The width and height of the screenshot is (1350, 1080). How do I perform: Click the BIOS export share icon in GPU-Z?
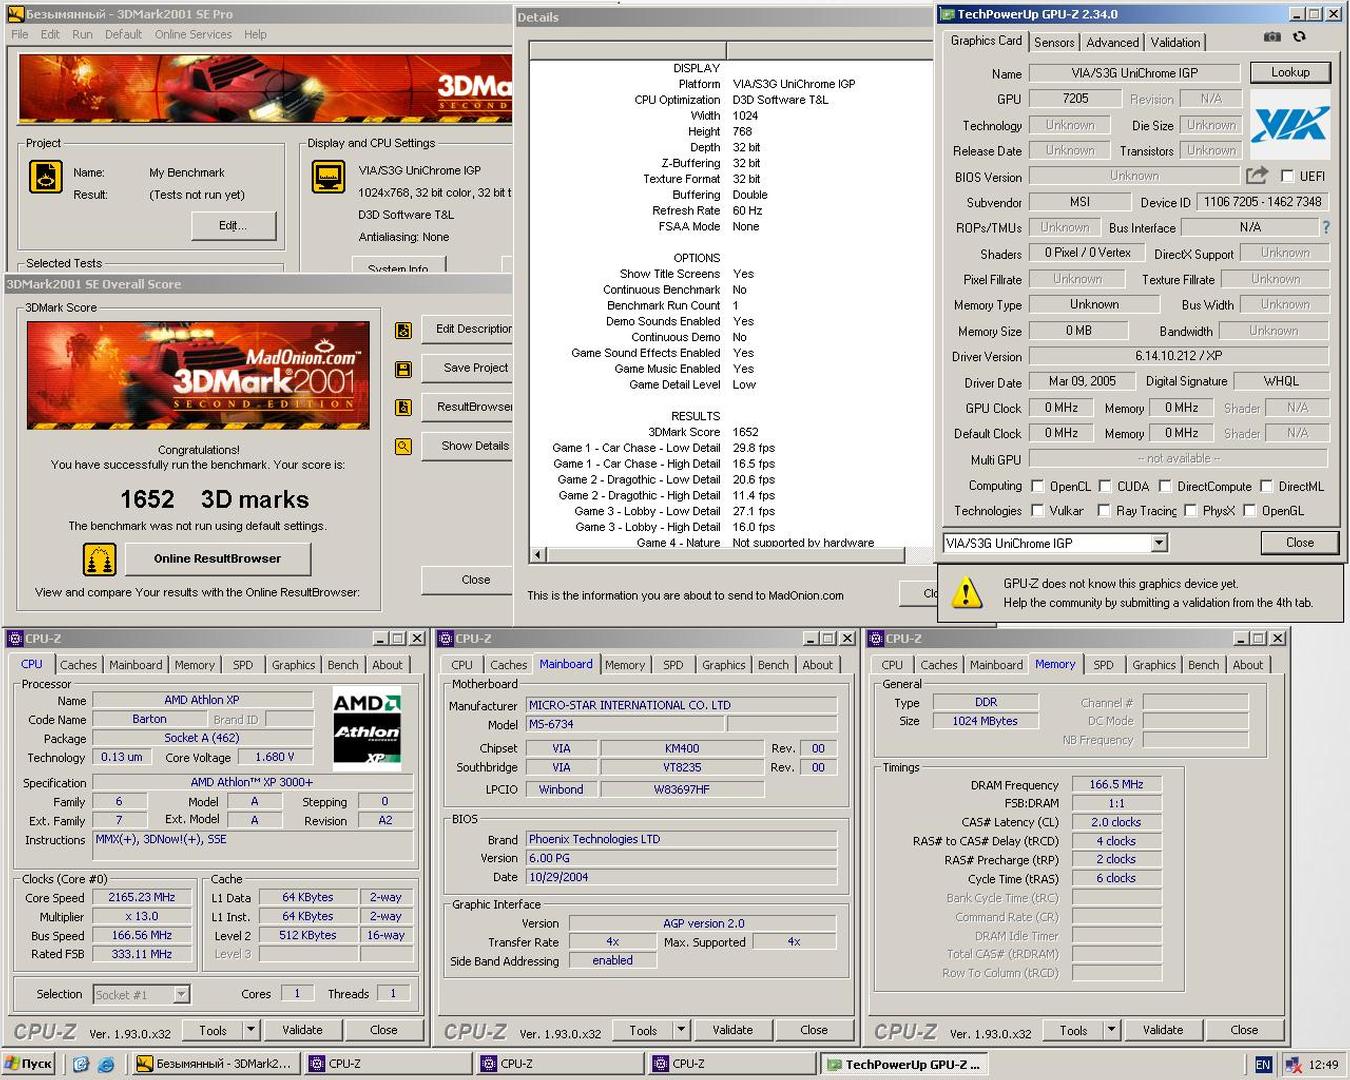(1257, 175)
